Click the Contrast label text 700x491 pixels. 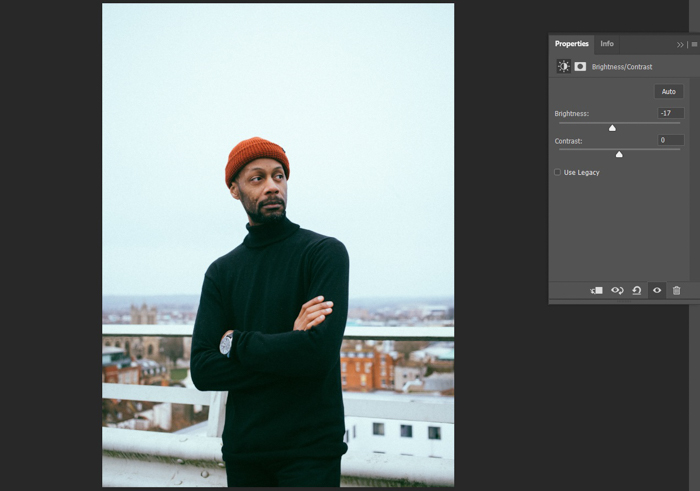(569, 141)
